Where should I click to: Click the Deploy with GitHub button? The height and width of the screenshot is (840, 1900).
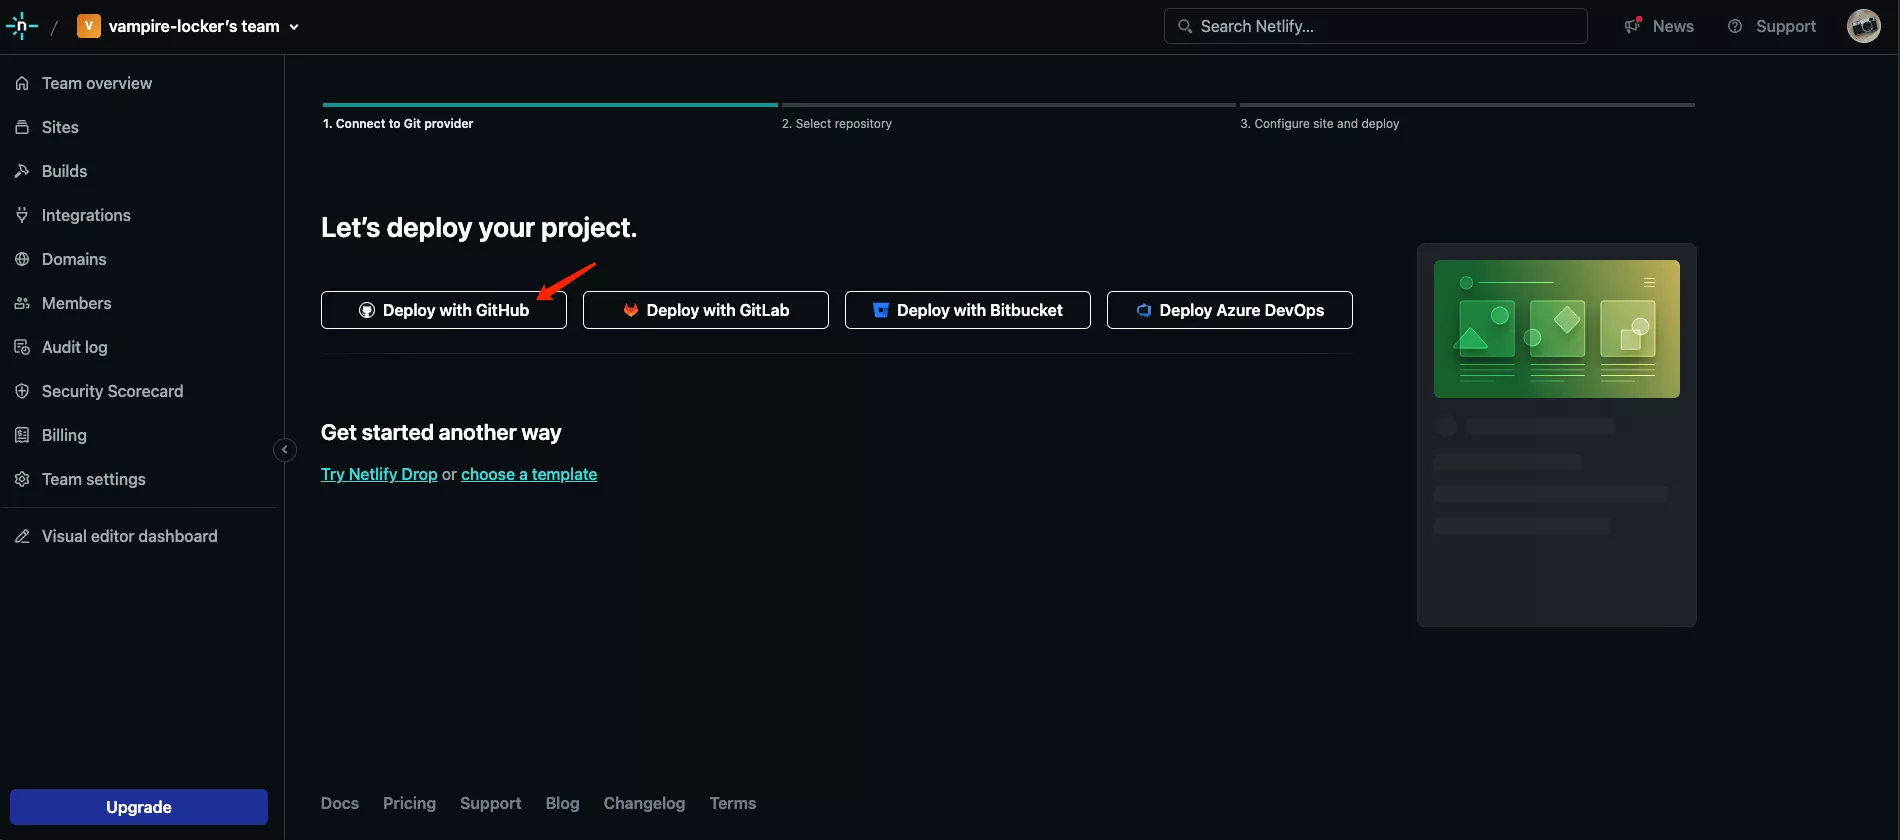pos(444,310)
